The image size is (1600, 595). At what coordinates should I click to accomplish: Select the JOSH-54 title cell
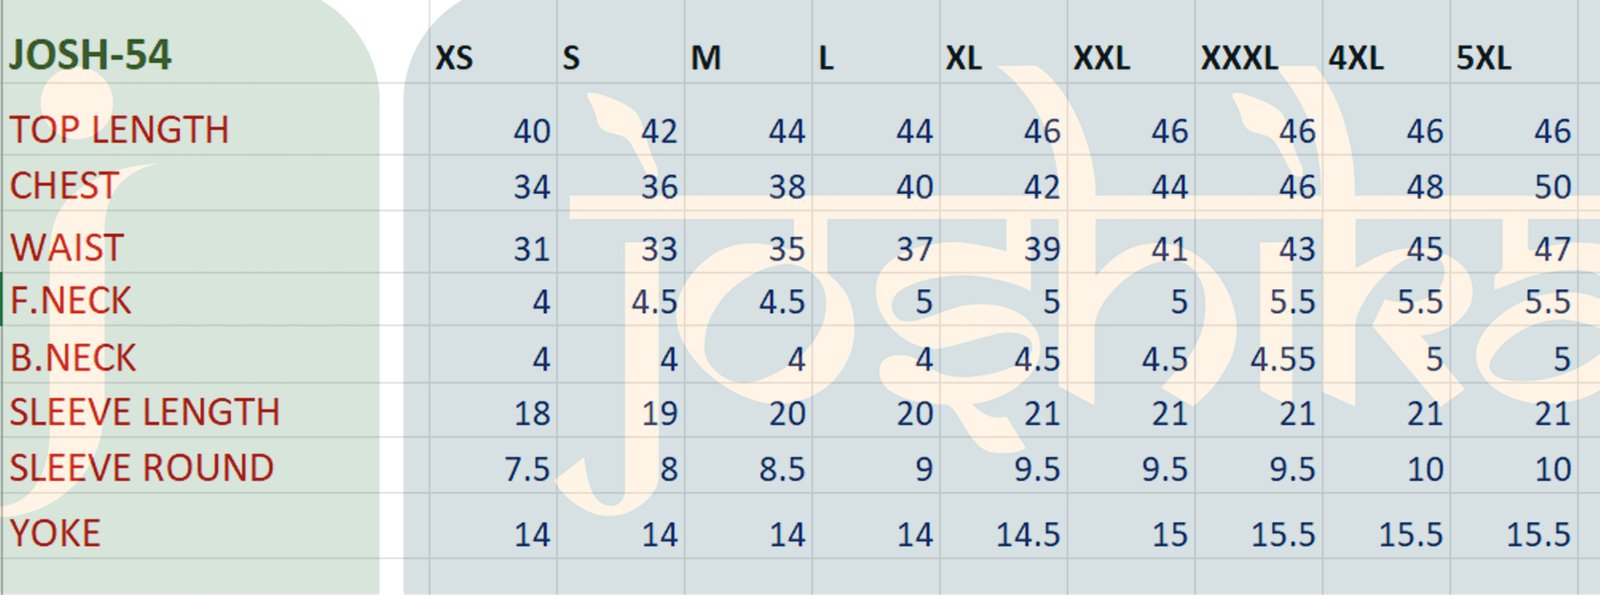click(x=90, y=54)
